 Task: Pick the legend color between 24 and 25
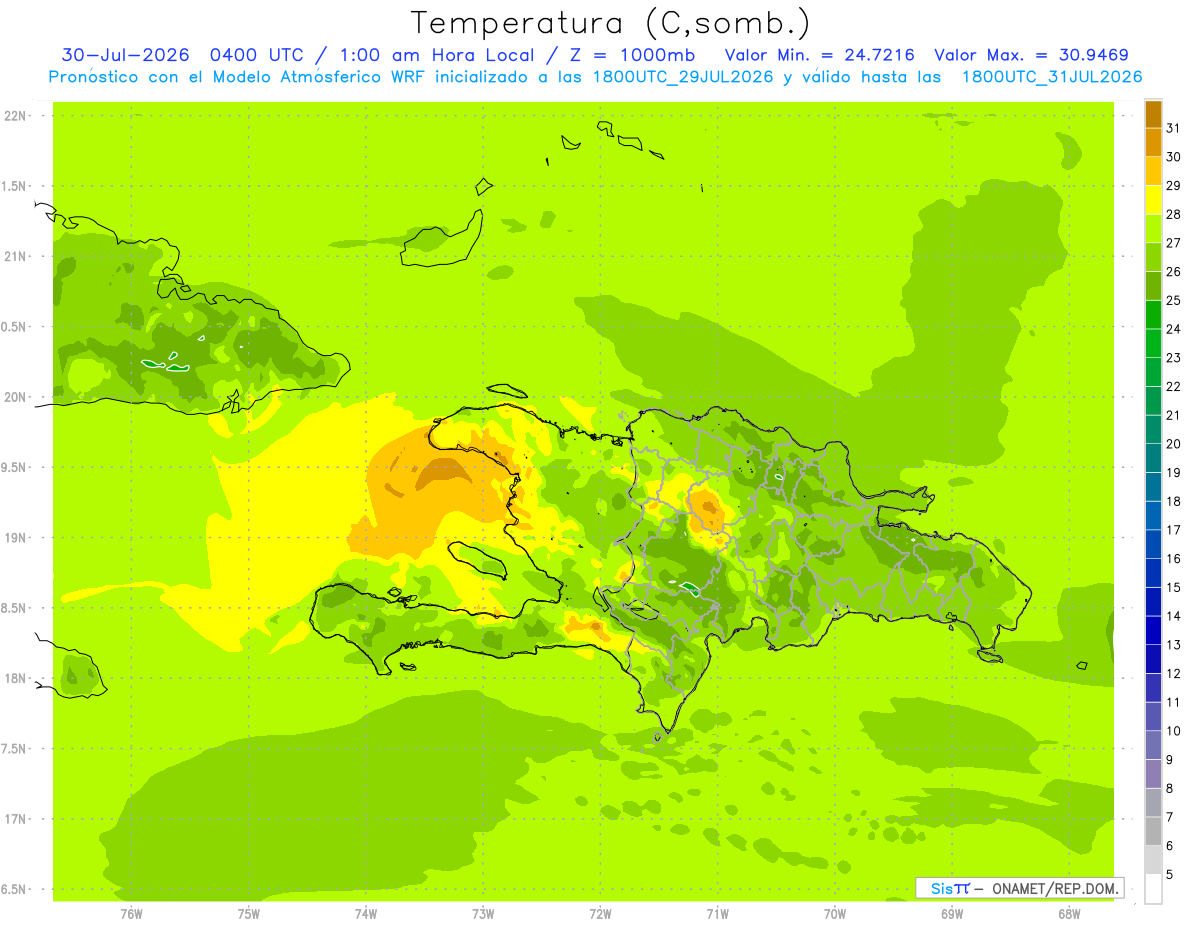pyautogui.click(x=1153, y=314)
